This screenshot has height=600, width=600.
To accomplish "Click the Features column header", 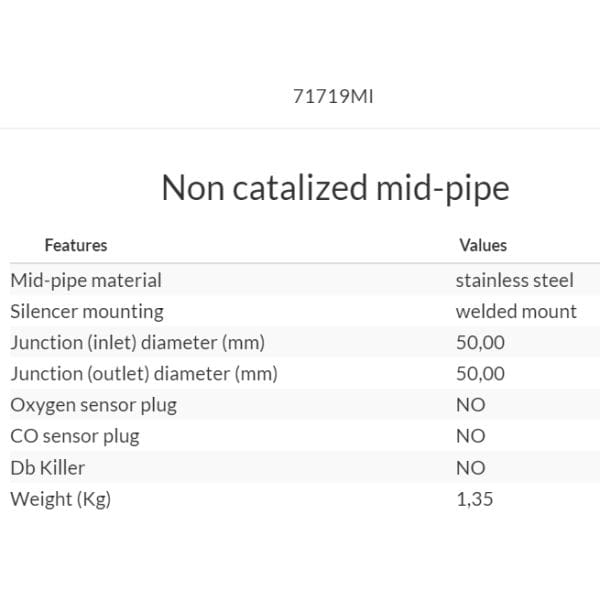I will 76,245.
